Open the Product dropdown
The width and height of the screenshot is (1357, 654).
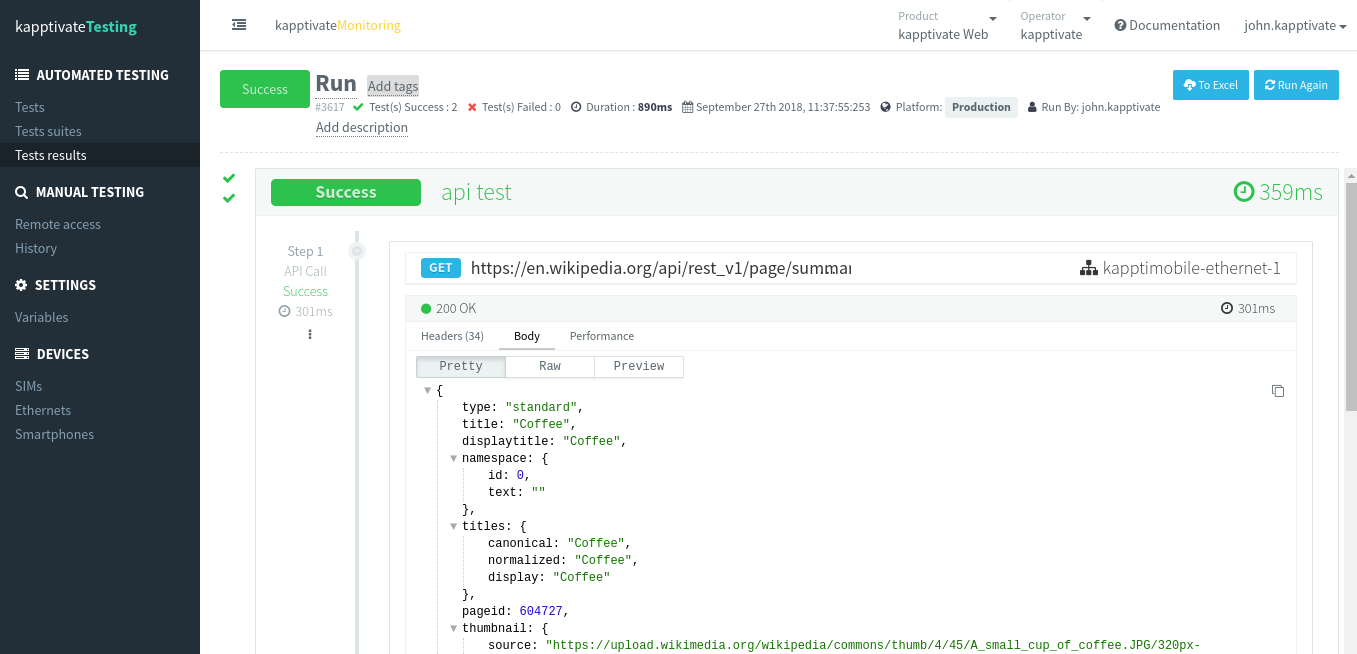[x=947, y=25]
